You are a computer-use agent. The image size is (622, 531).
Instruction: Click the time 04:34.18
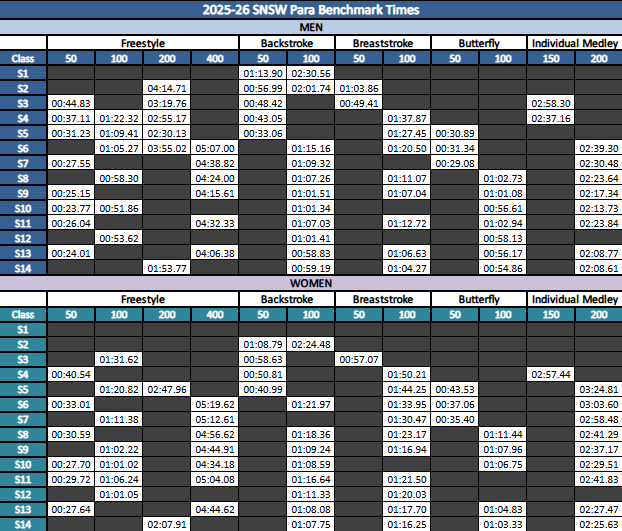215,464
